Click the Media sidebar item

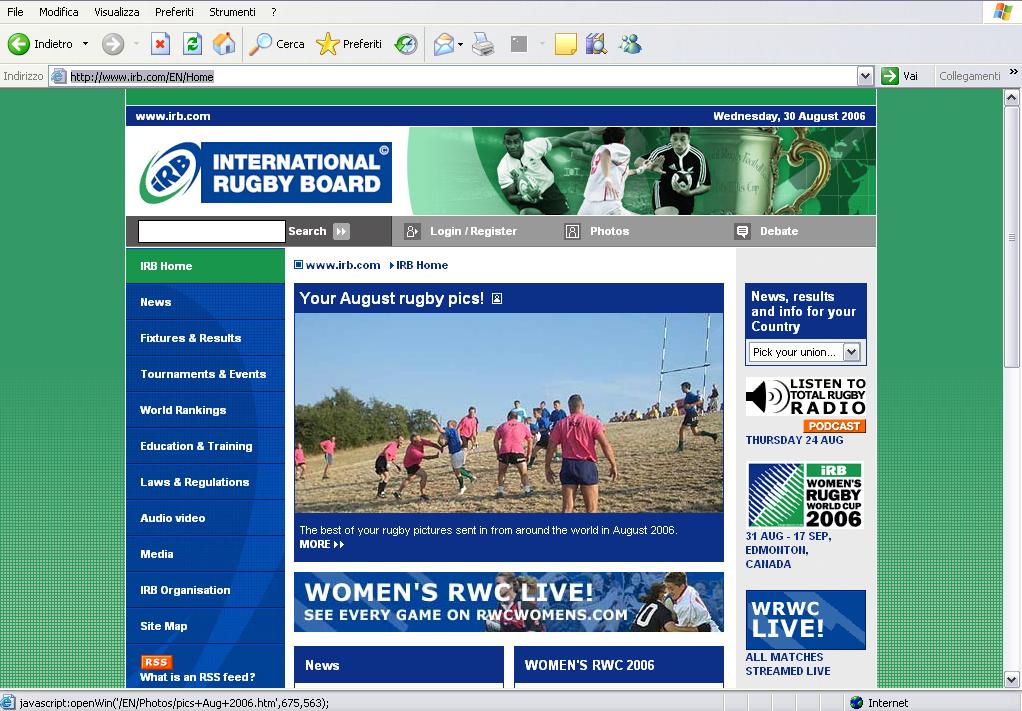[x=205, y=554]
